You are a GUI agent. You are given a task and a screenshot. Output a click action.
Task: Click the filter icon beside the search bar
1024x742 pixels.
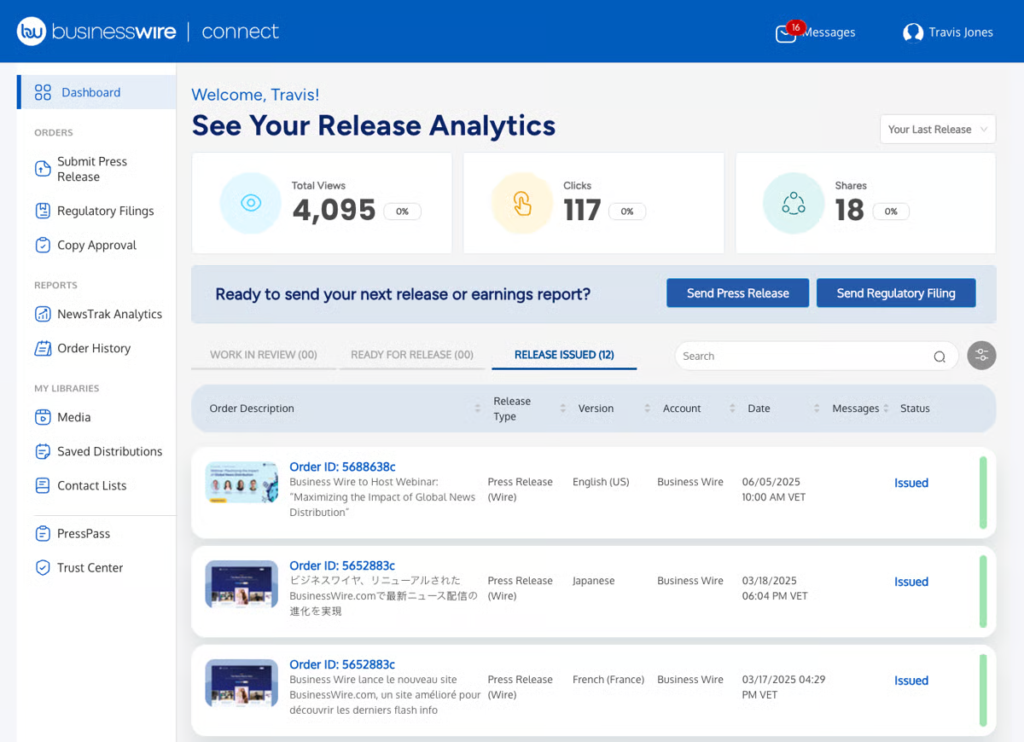[x=981, y=355]
